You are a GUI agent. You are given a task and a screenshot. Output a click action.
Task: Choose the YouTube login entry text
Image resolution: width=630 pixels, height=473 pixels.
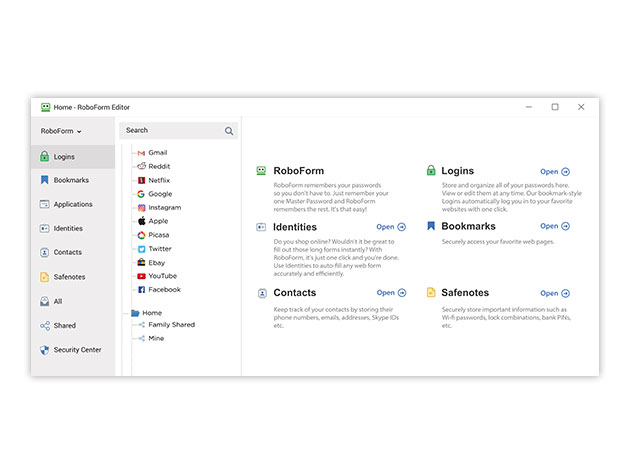163,276
